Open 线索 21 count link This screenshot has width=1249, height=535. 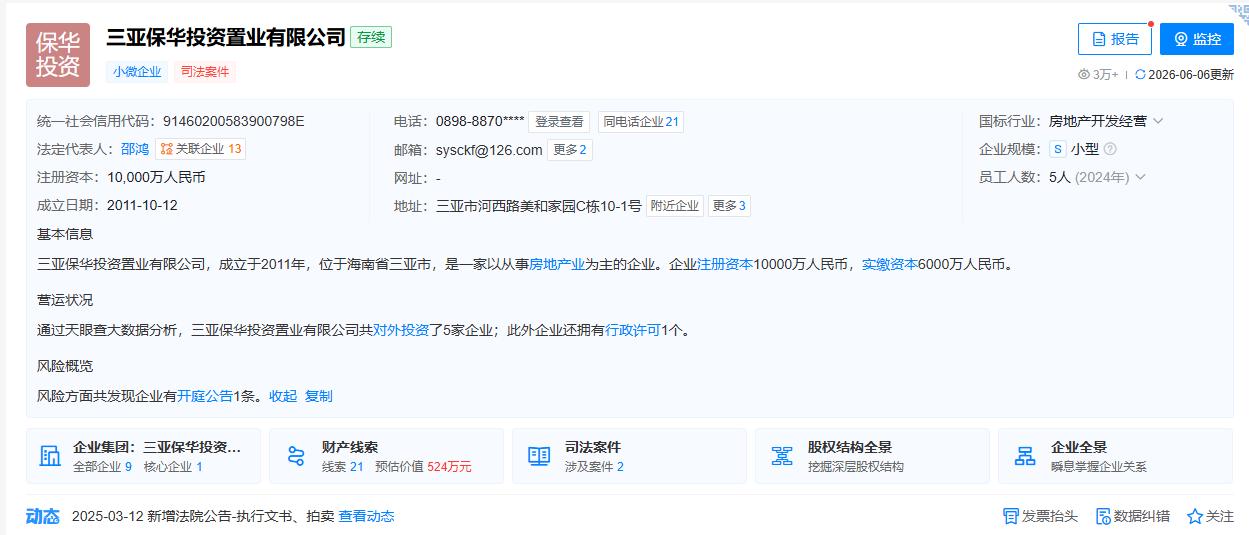[343, 467]
